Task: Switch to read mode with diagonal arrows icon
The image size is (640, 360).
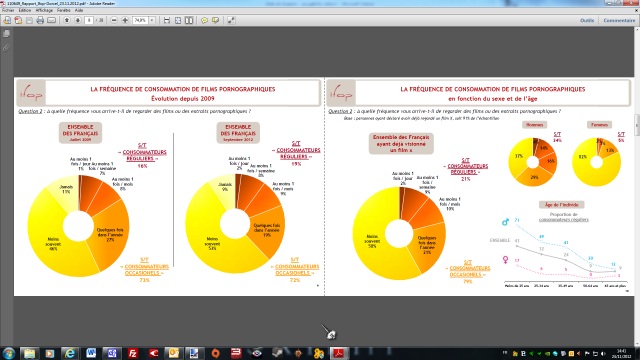Action: point(231,20)
